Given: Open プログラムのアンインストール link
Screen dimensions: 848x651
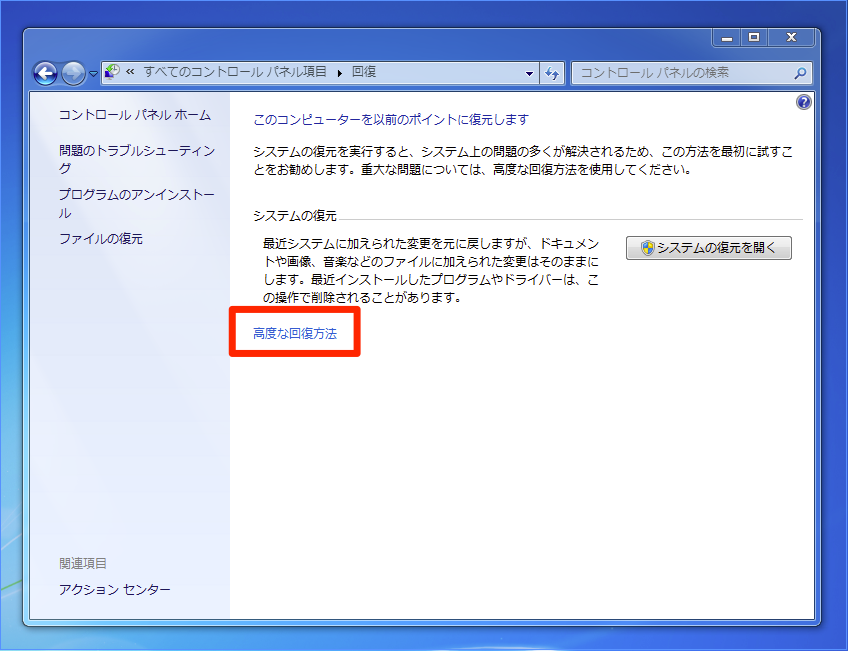Looking at the screenshot, I should click(x=137, y=203).
